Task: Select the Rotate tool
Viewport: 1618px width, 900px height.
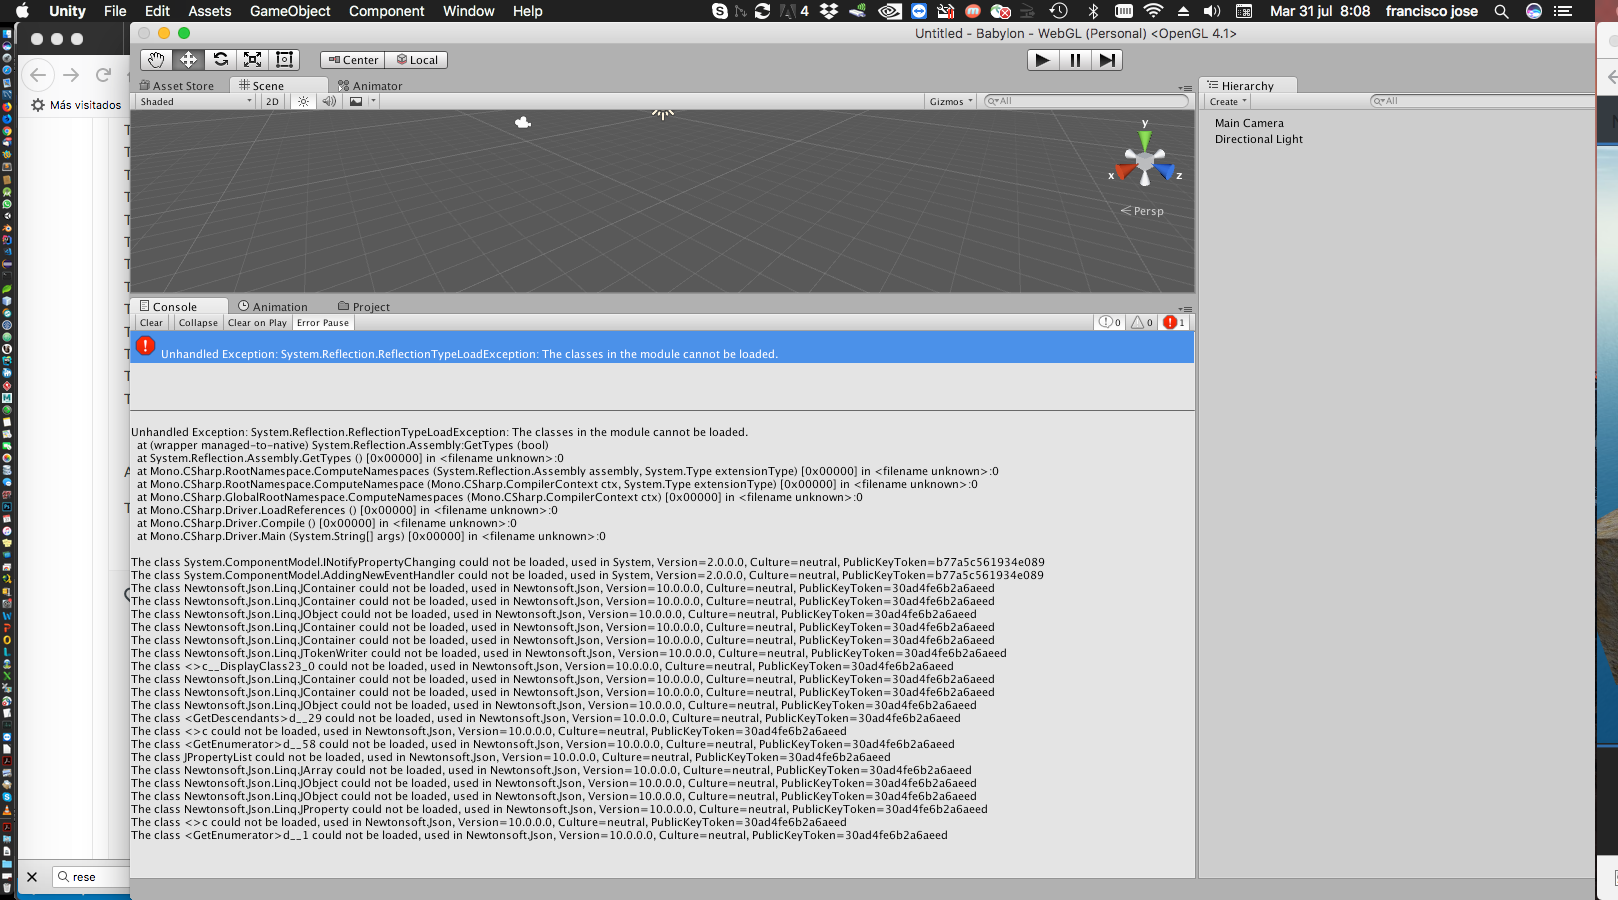Action: pos(220,60)
